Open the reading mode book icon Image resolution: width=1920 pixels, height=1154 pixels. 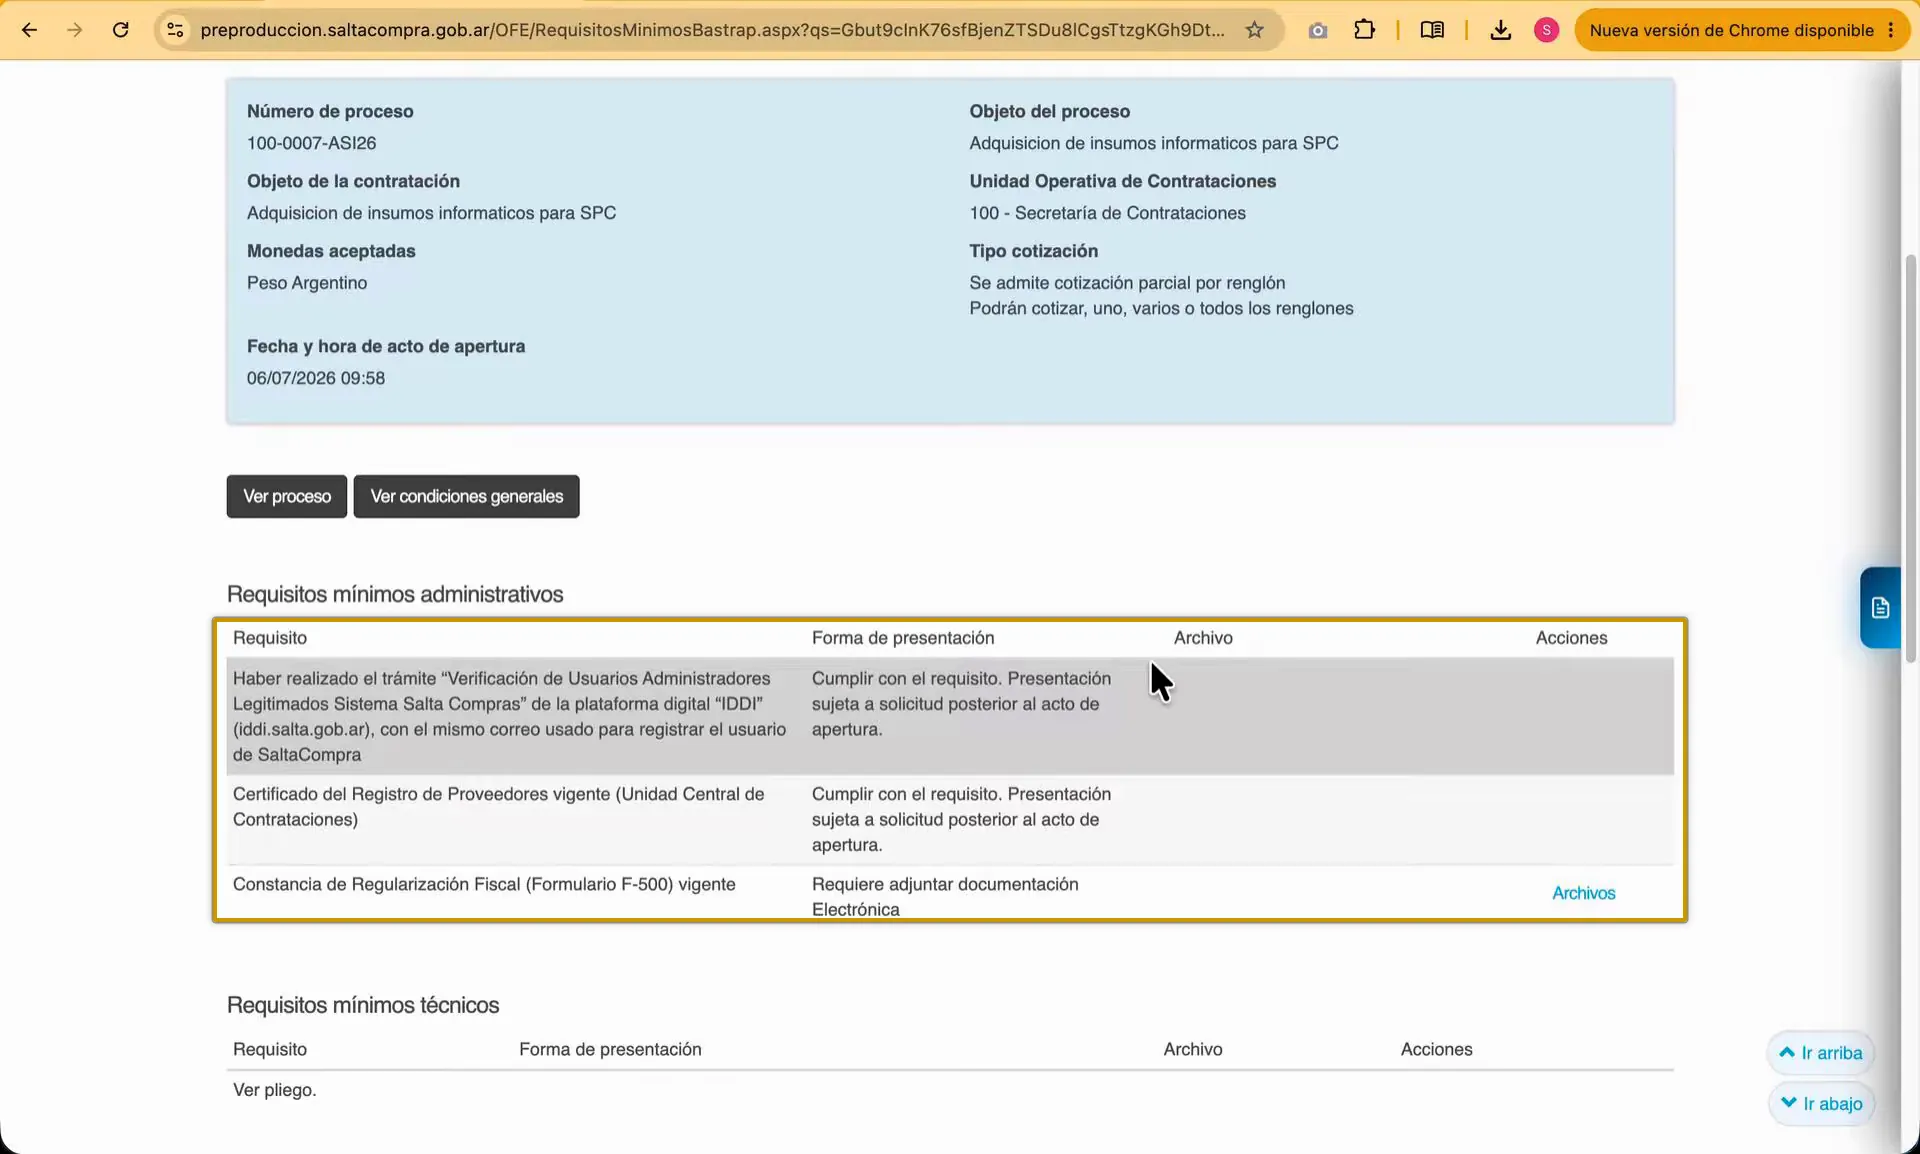1432,30
